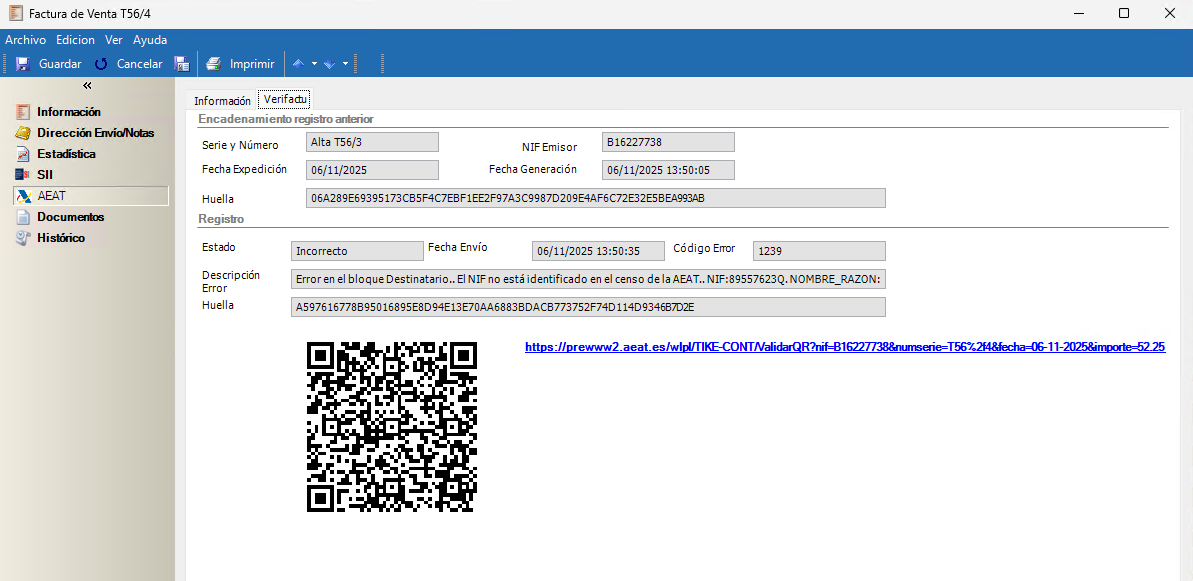Switch to the Información tab

point(222,101)
